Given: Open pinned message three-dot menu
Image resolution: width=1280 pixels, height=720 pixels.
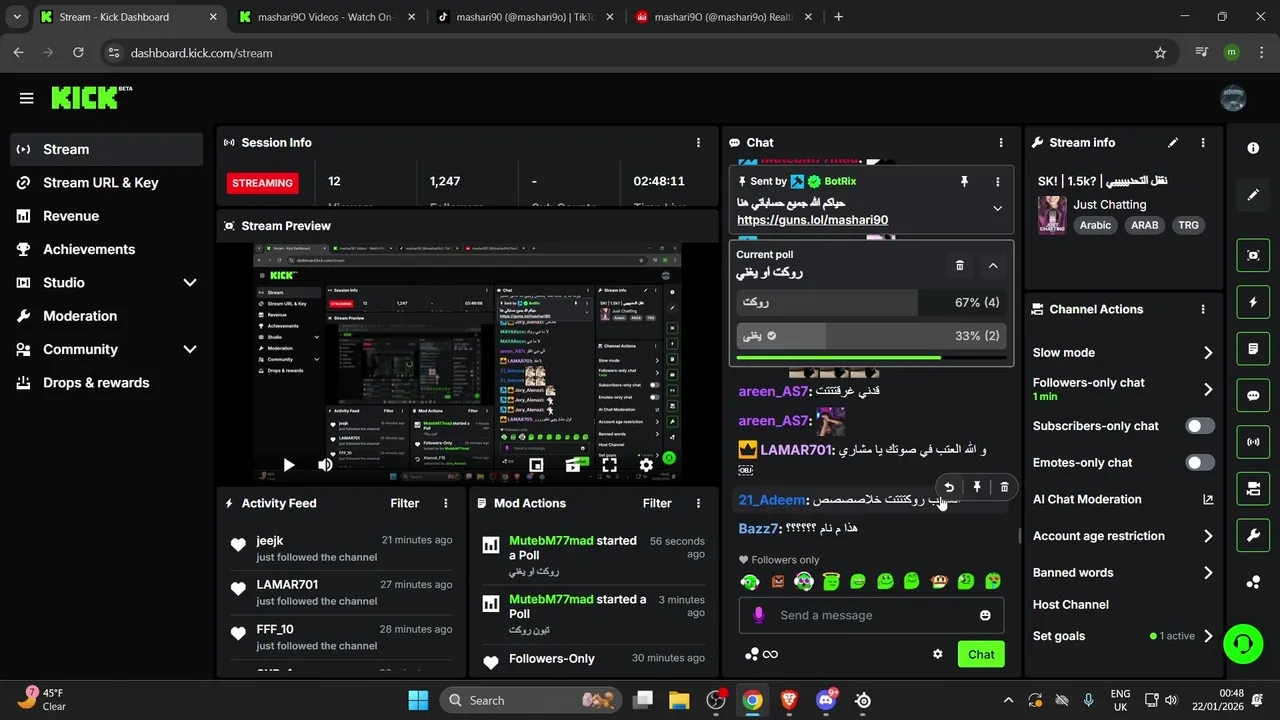Looking at the screenshot, I should [x=997, y=182].
